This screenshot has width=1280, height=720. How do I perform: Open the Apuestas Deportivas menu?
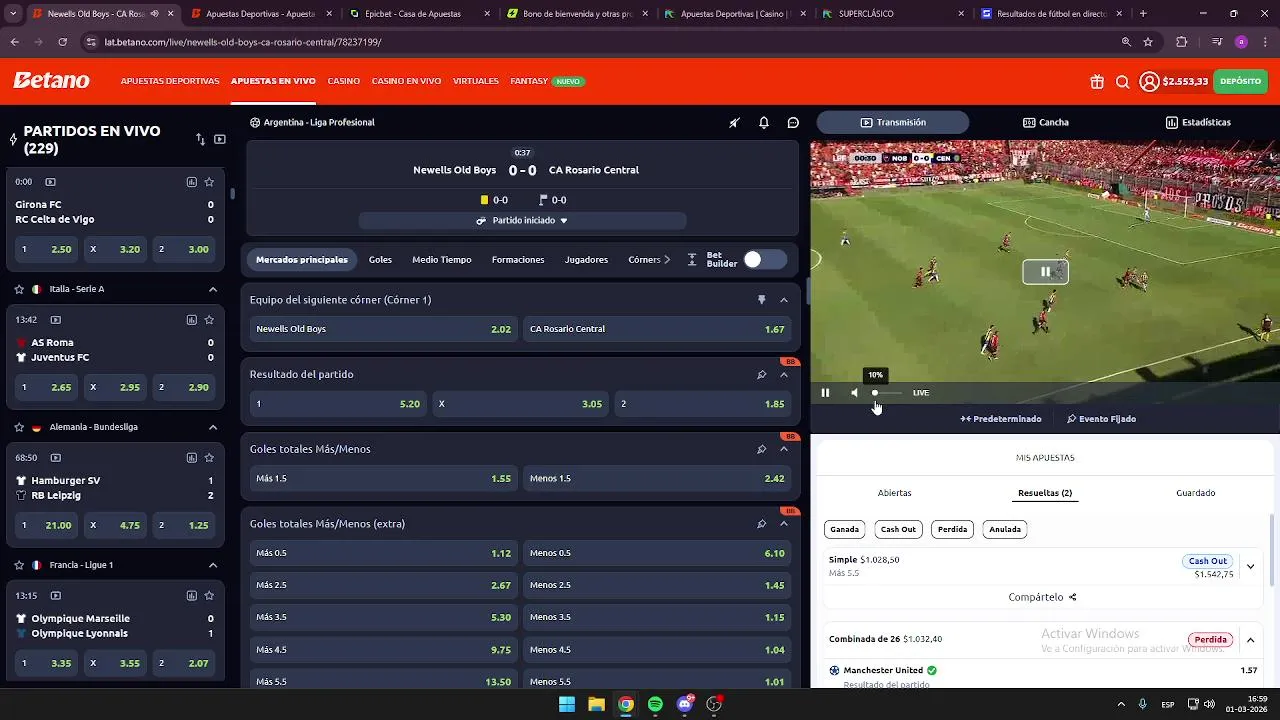point(170,81)
